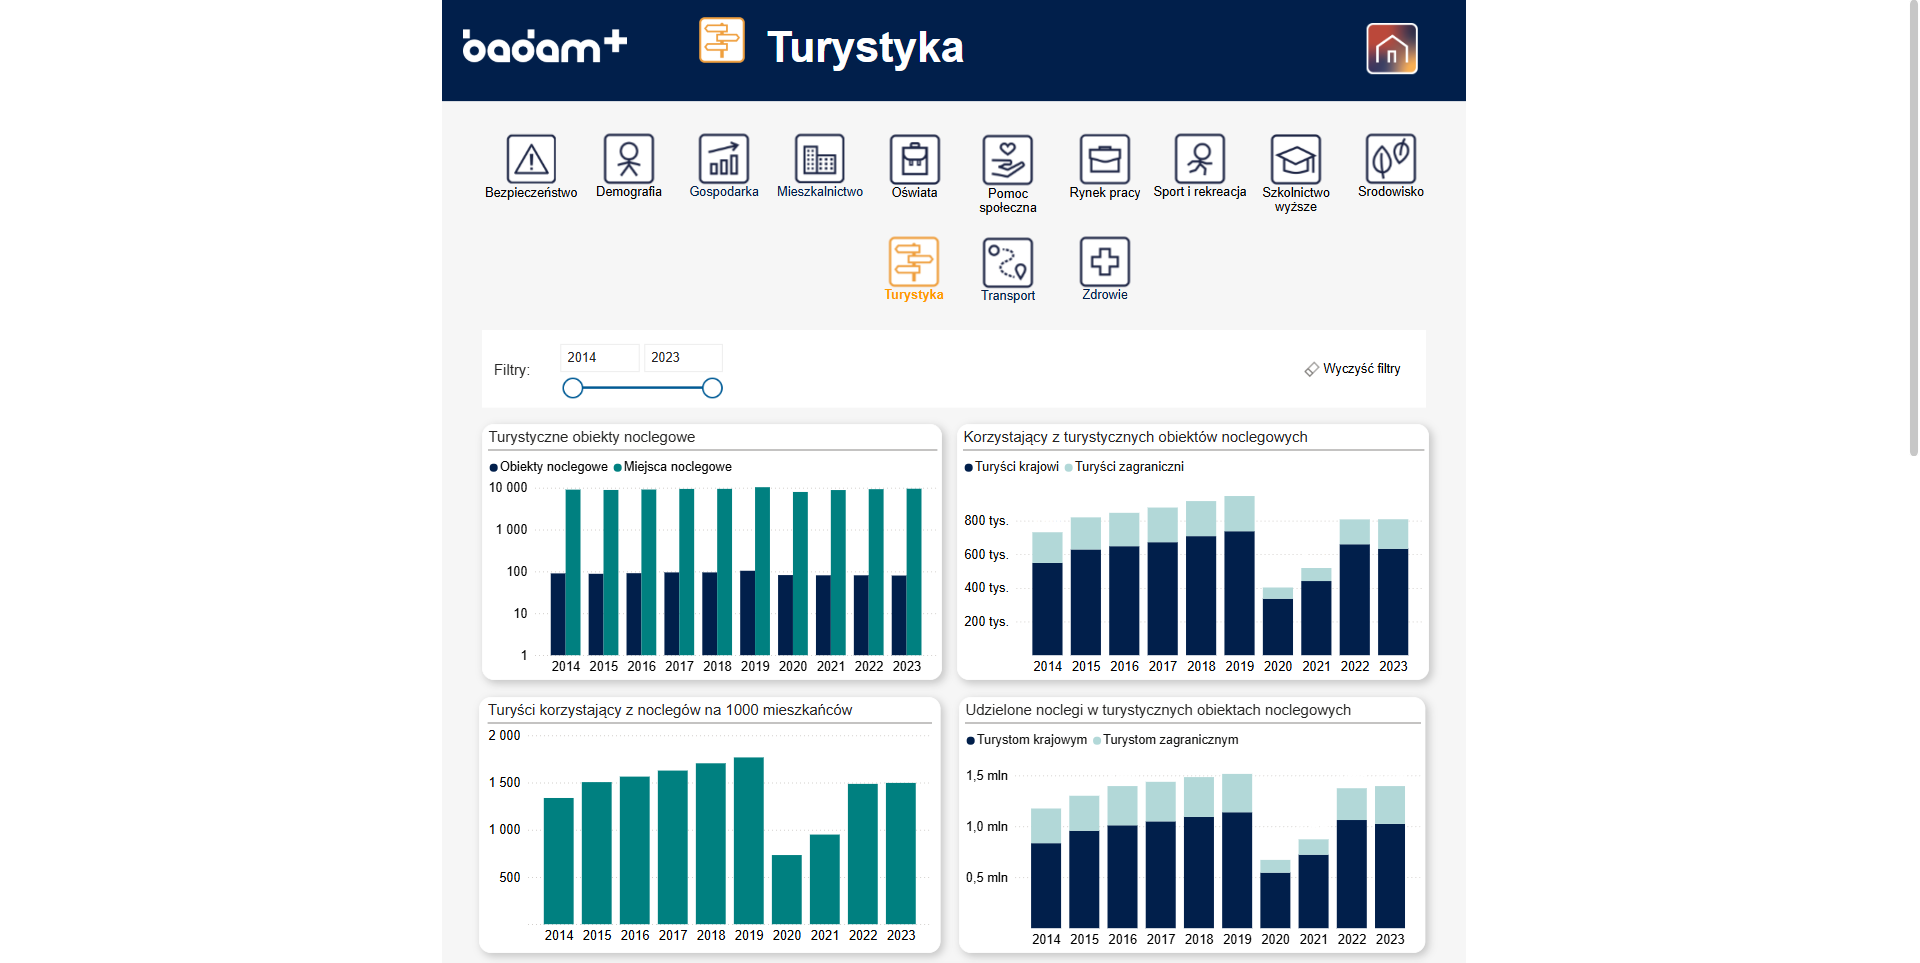Select the Demografia category icon
This screenshot has height=963, width=1920.
(628, 160)
